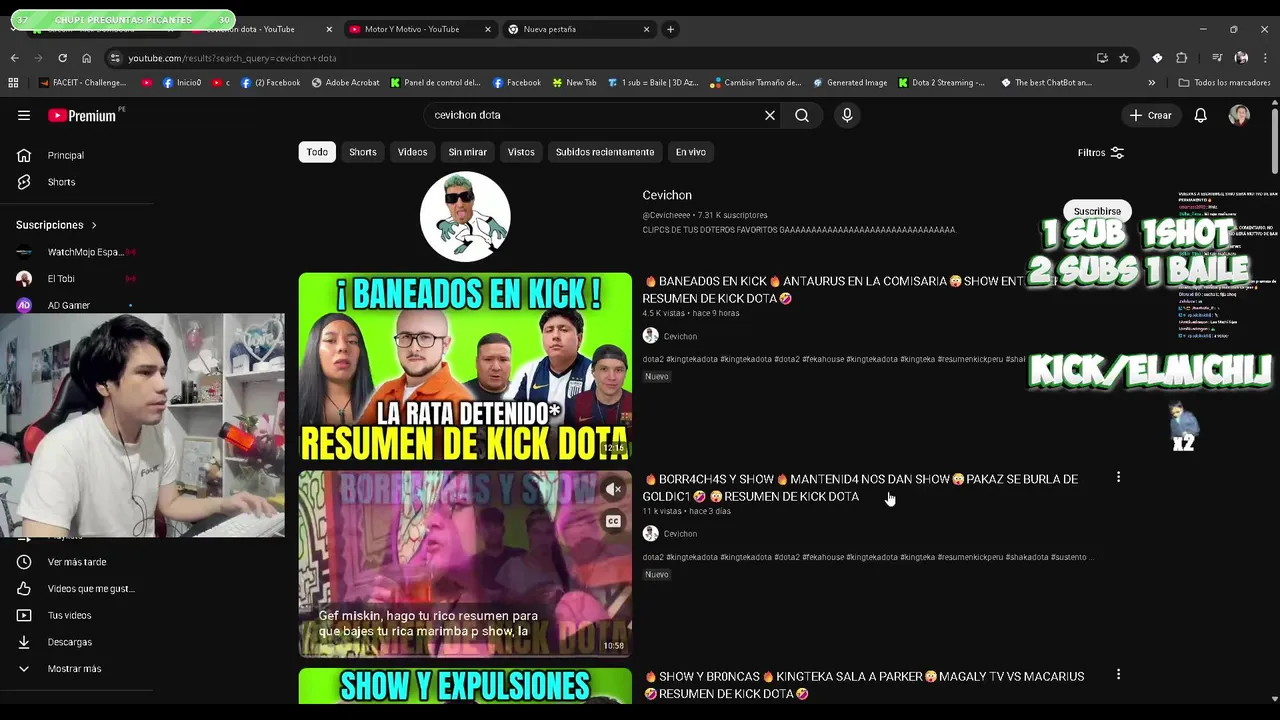Bookmark this page with the star
This screenshot has width=1280, height=720.
1124,58
